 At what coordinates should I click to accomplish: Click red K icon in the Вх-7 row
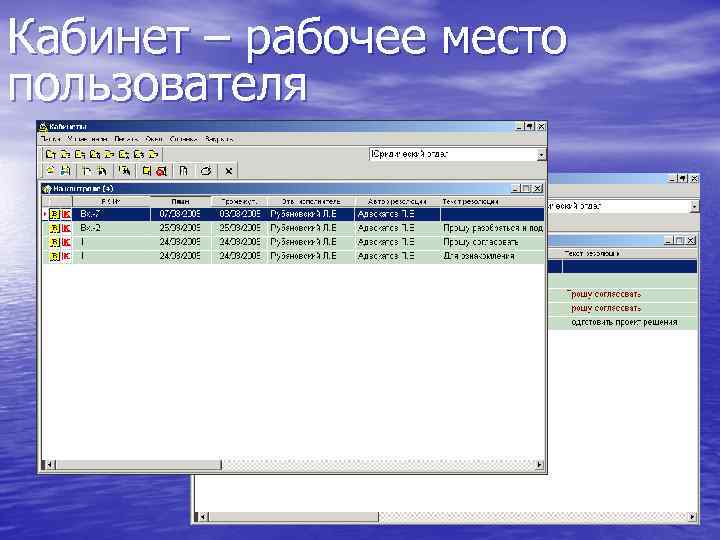click(66, 214)
